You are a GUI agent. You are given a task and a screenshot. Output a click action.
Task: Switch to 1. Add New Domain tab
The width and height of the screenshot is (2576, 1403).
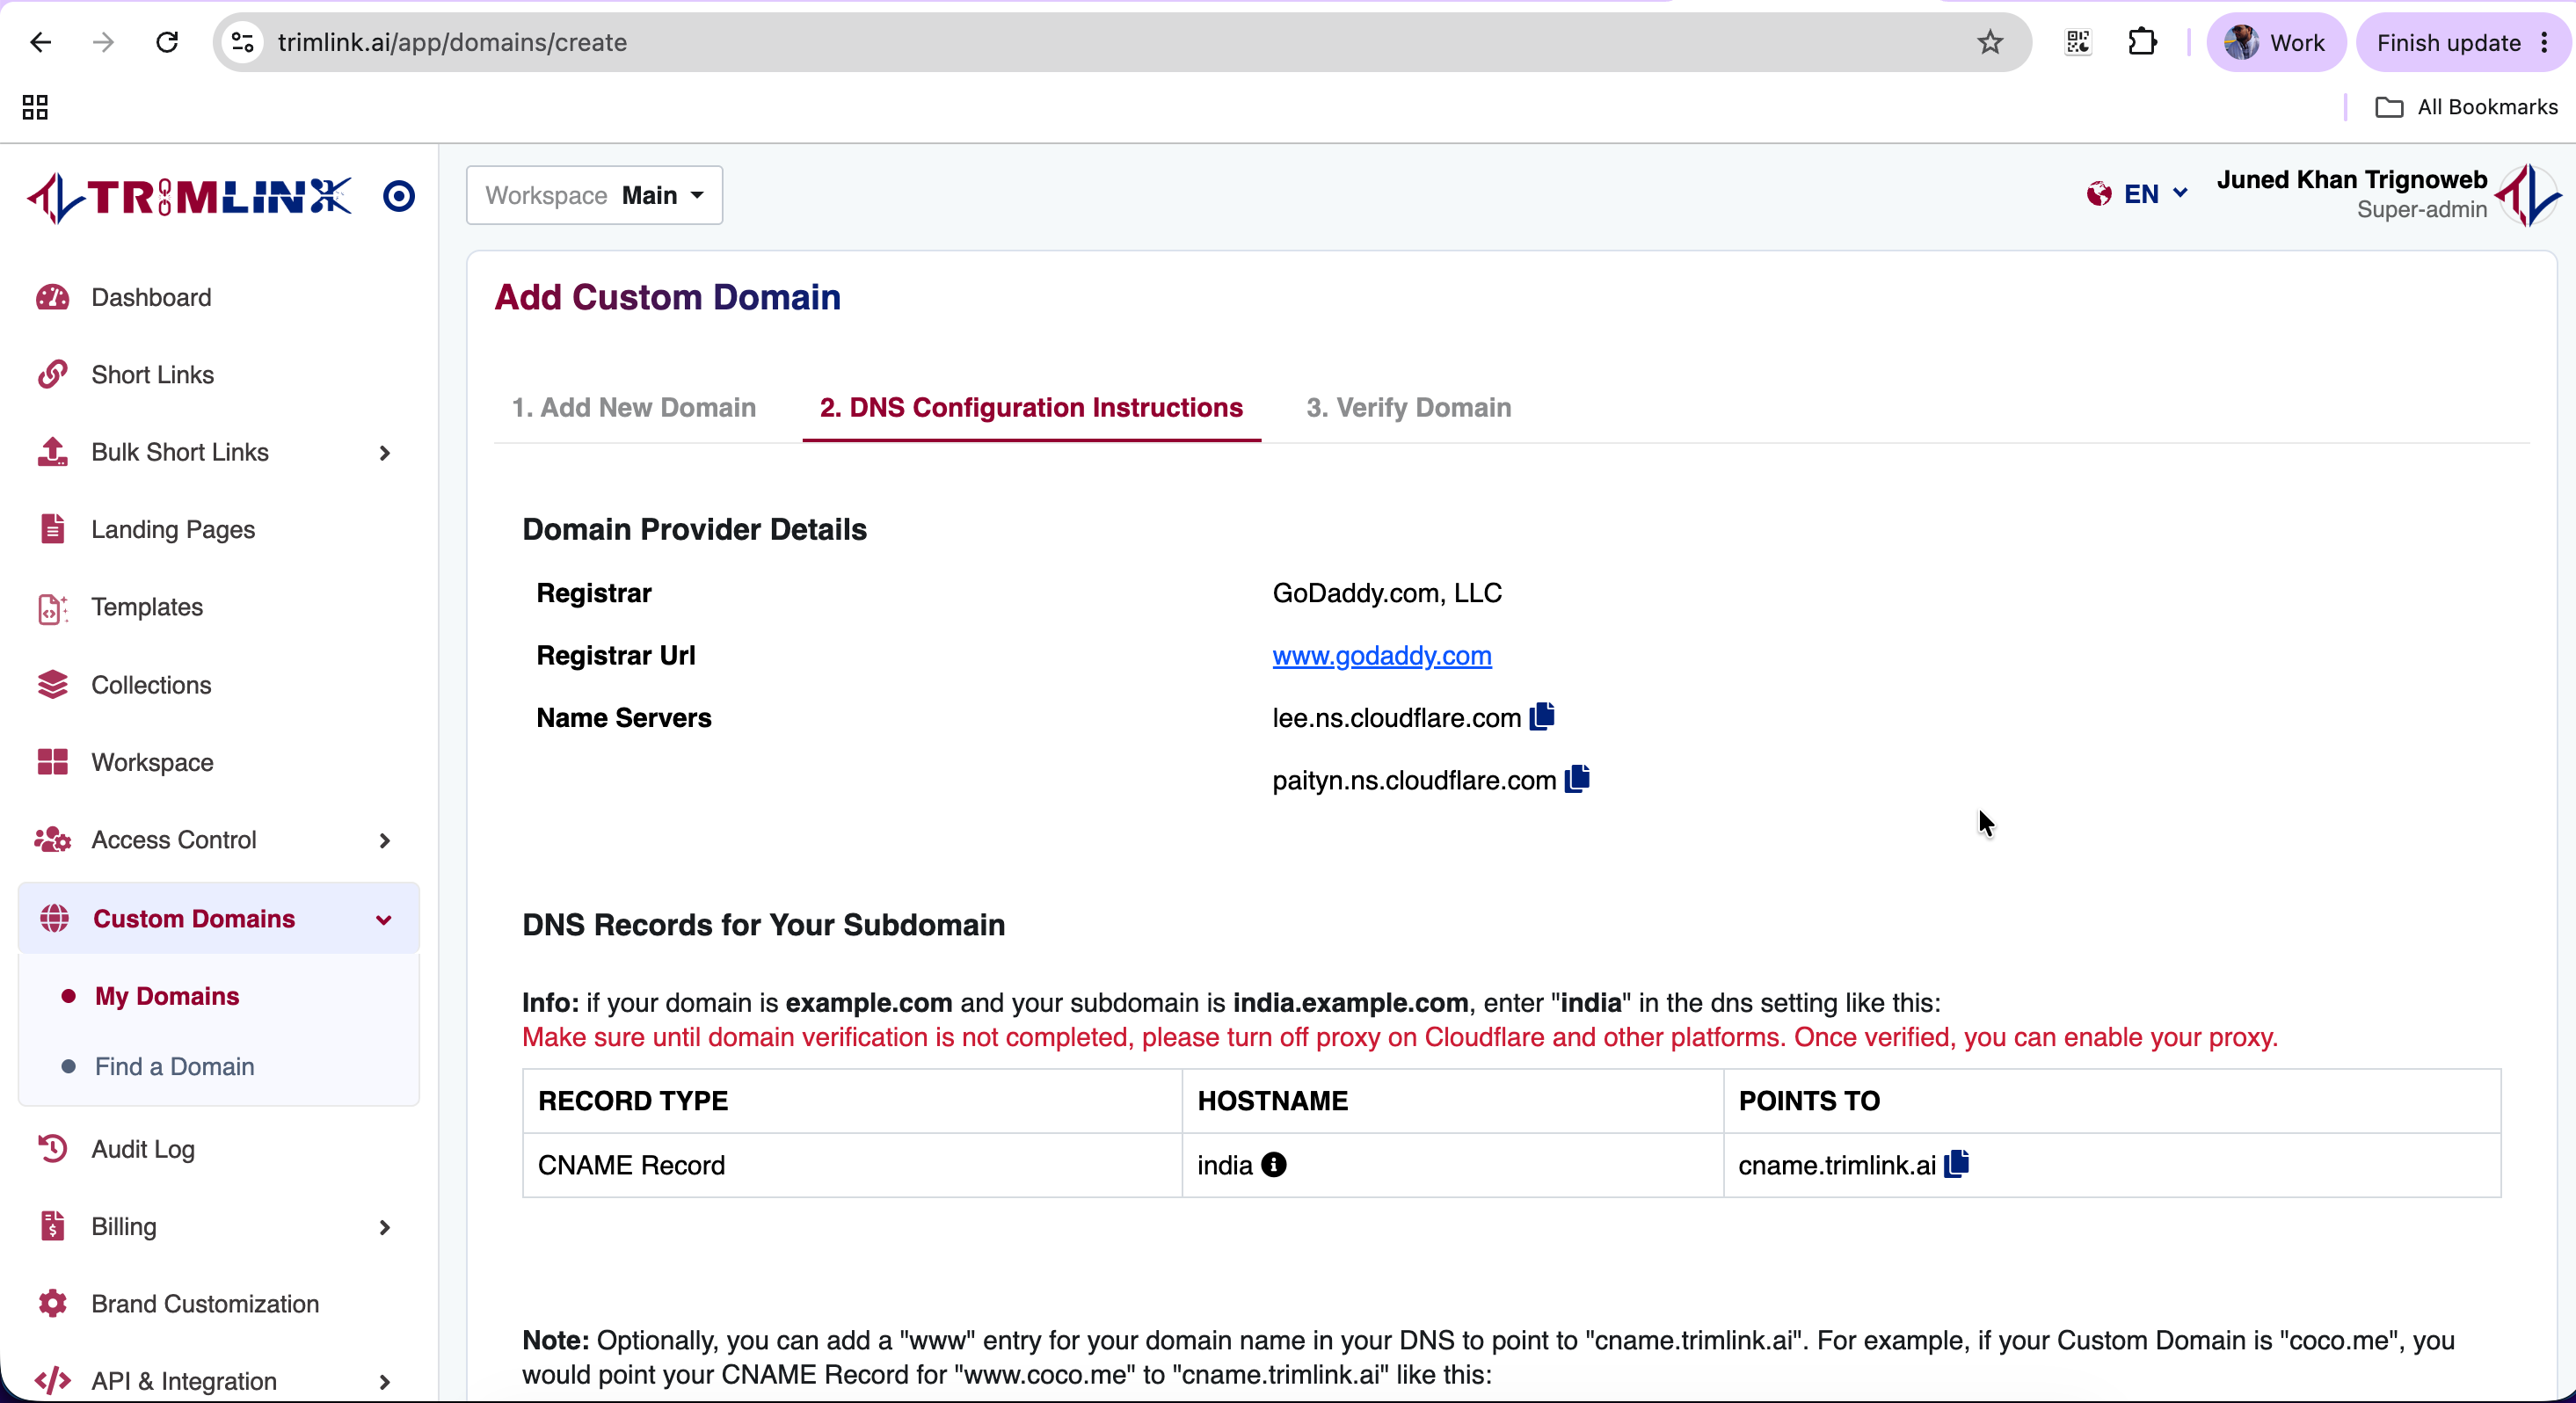[634, 408]
